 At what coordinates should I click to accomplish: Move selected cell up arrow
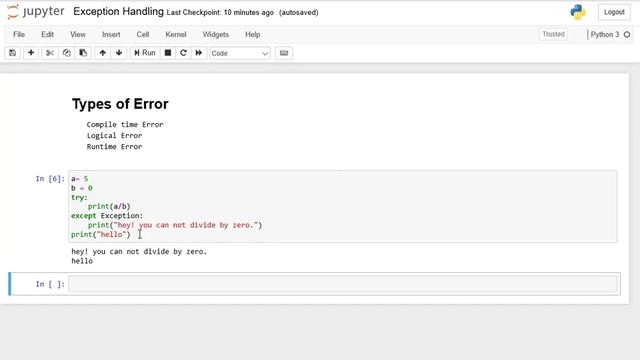pyautogui.click(x=102, y=53)
